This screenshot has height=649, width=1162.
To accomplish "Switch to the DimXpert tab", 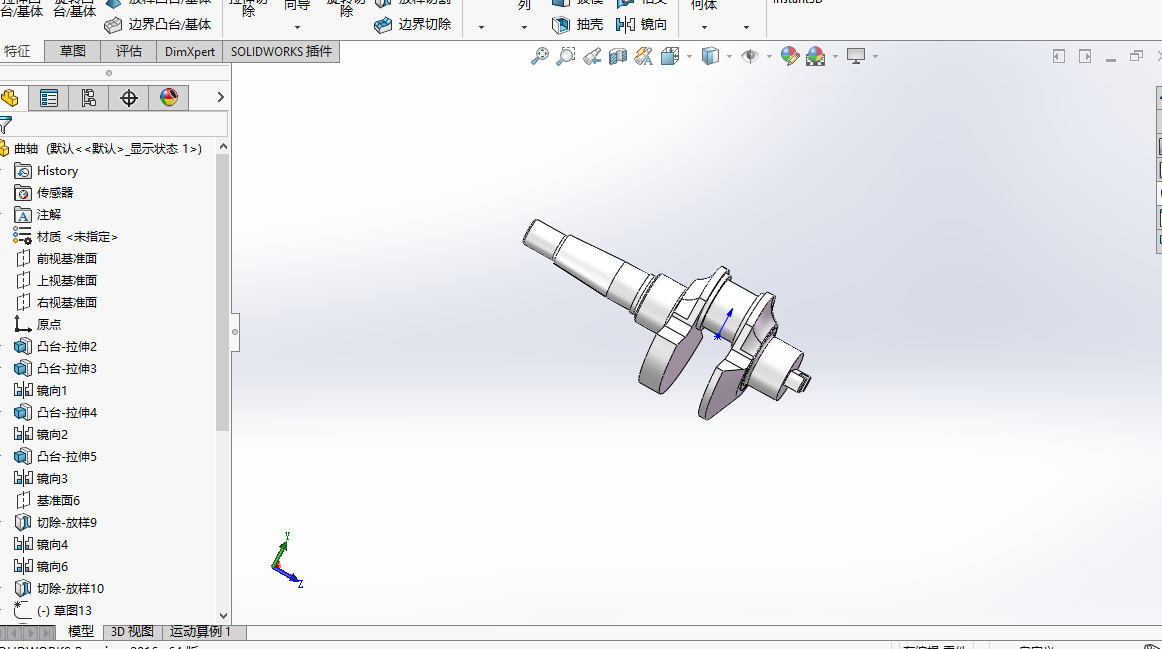I will (190, 51).
